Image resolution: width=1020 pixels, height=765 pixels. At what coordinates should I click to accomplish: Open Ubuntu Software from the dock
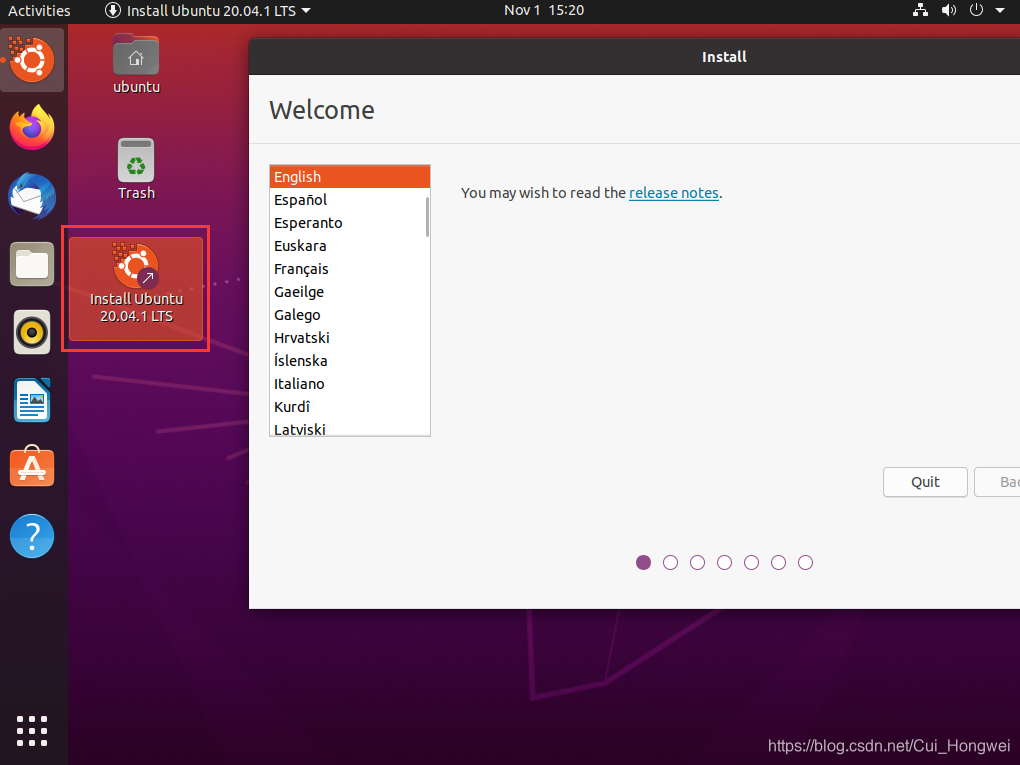(32, 467)
